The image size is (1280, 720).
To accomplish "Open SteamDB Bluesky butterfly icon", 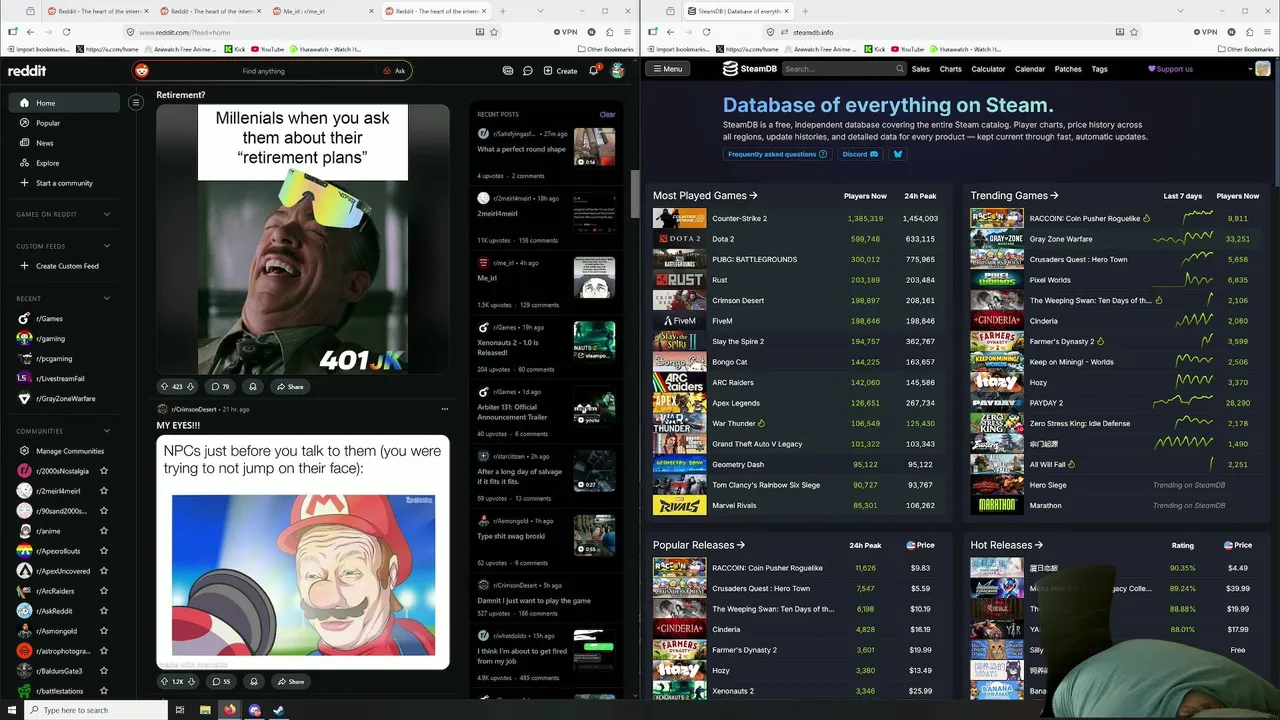I will (x=897, y=154).
